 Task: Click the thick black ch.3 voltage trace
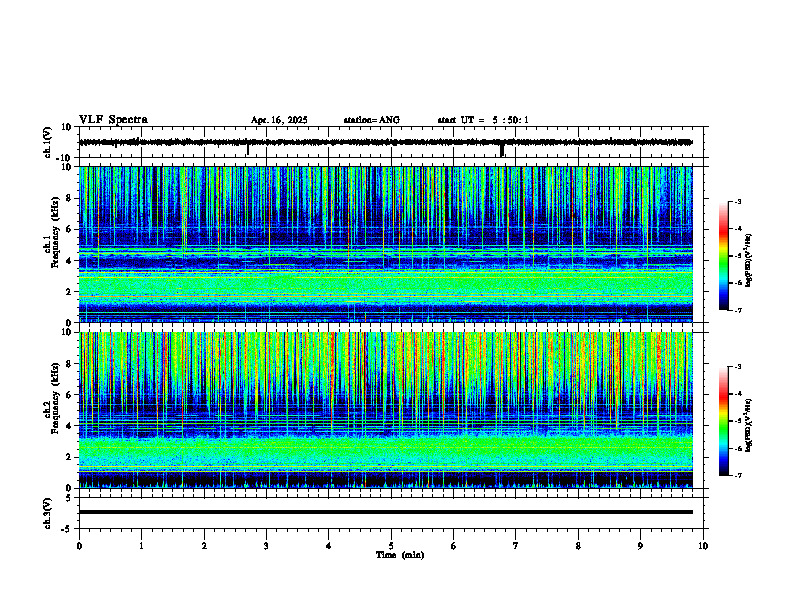pos(385,512)
